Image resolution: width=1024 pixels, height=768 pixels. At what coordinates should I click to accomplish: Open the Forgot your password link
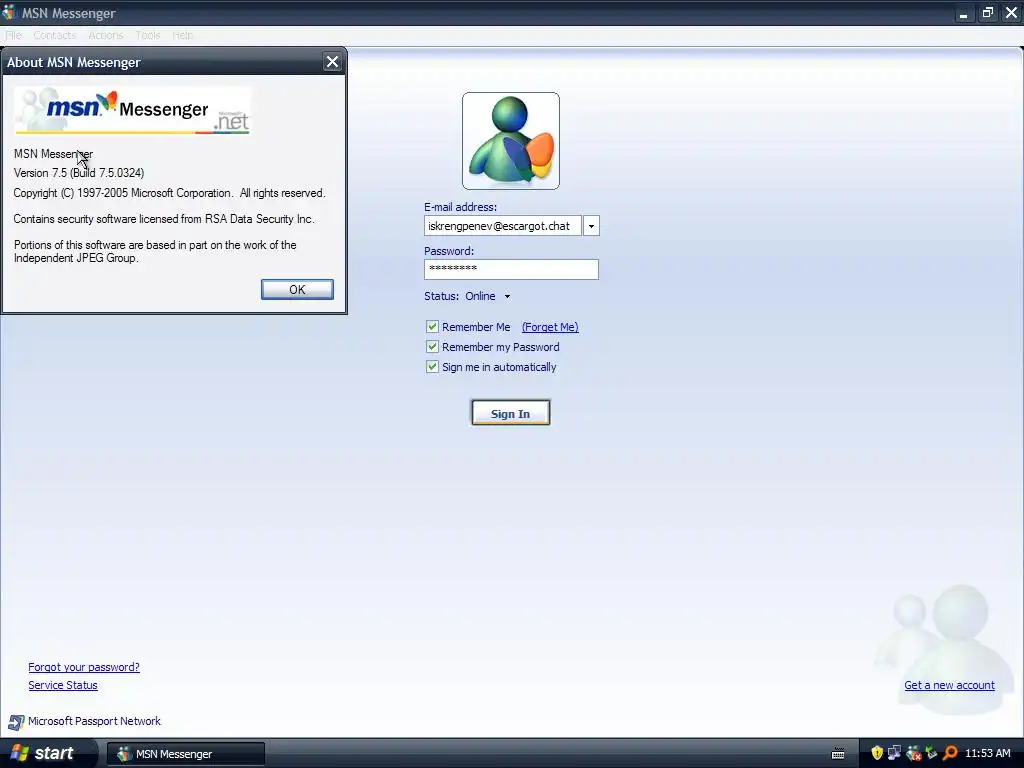(x=84, y=667)
